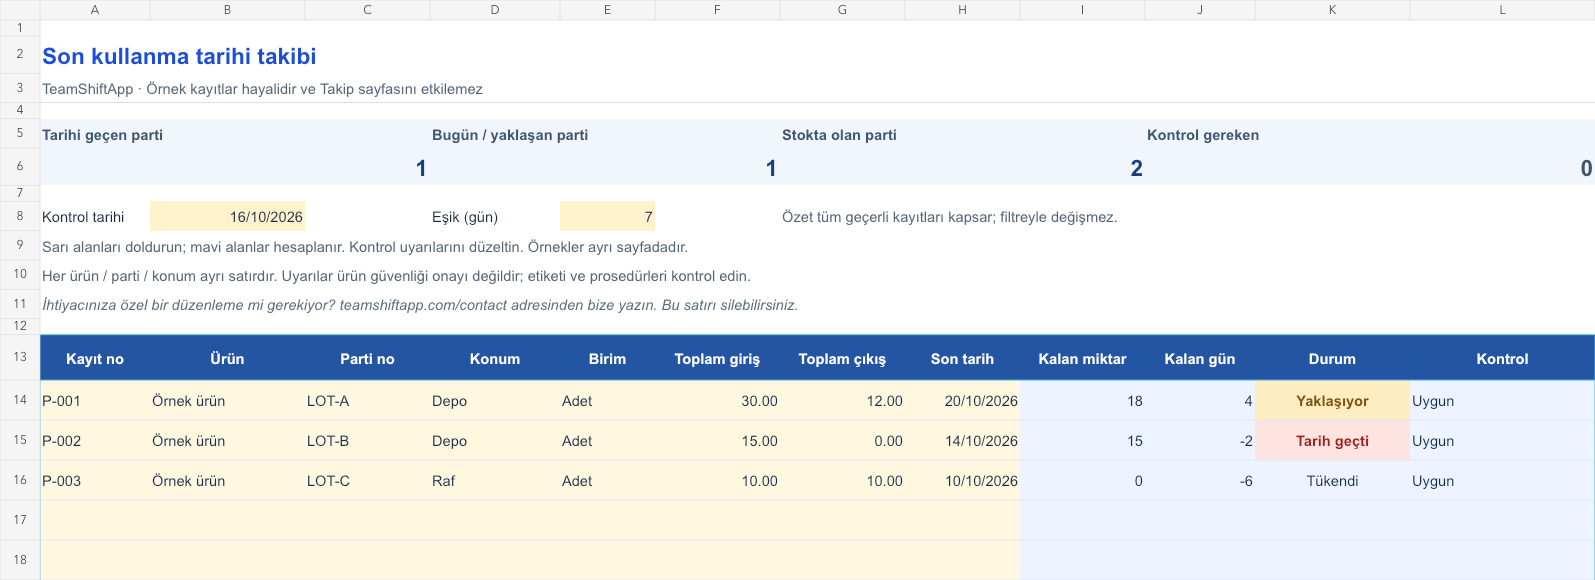
Task: Select the 'Tarihi geçen parti' summary label
Action: pos(102,135)
